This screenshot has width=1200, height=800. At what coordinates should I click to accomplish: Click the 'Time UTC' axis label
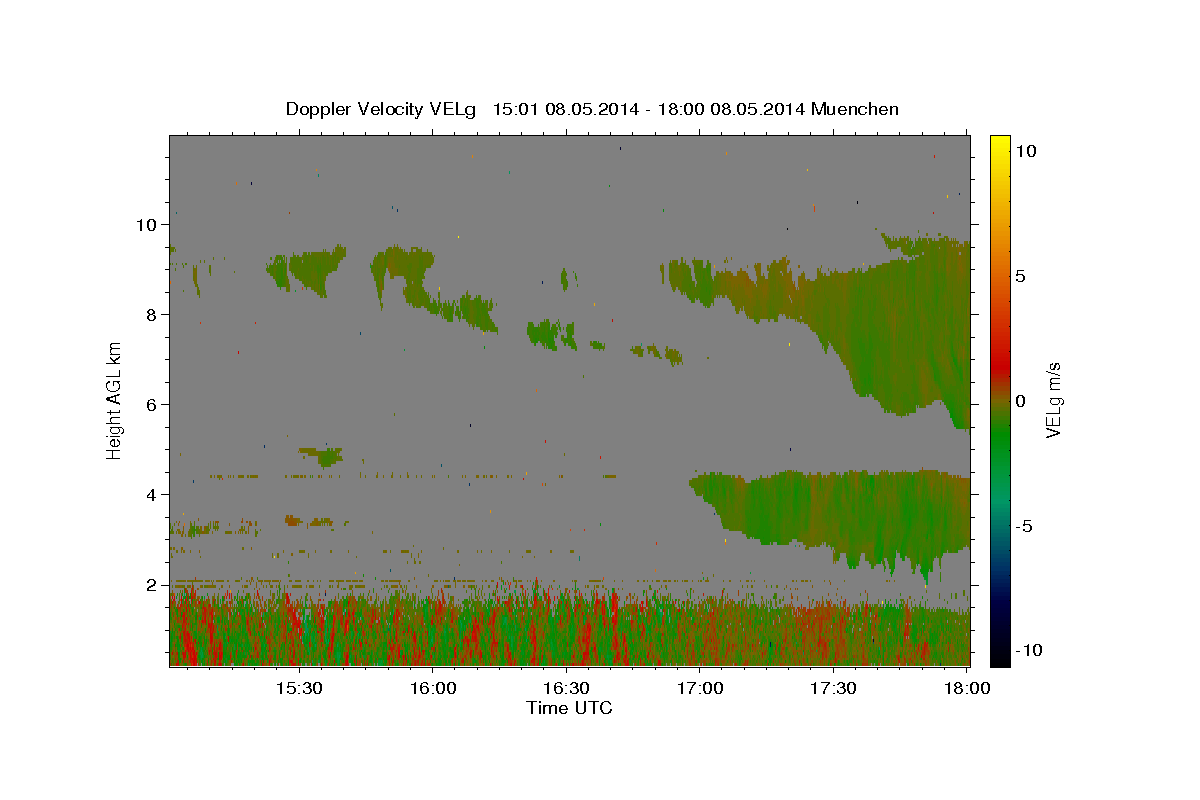pyautogui.click(x=569, y=708)
